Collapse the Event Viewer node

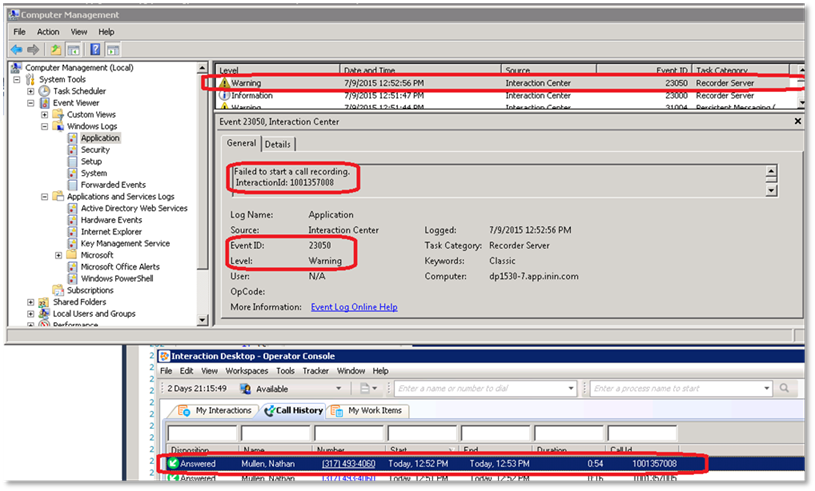click(31, 103)
